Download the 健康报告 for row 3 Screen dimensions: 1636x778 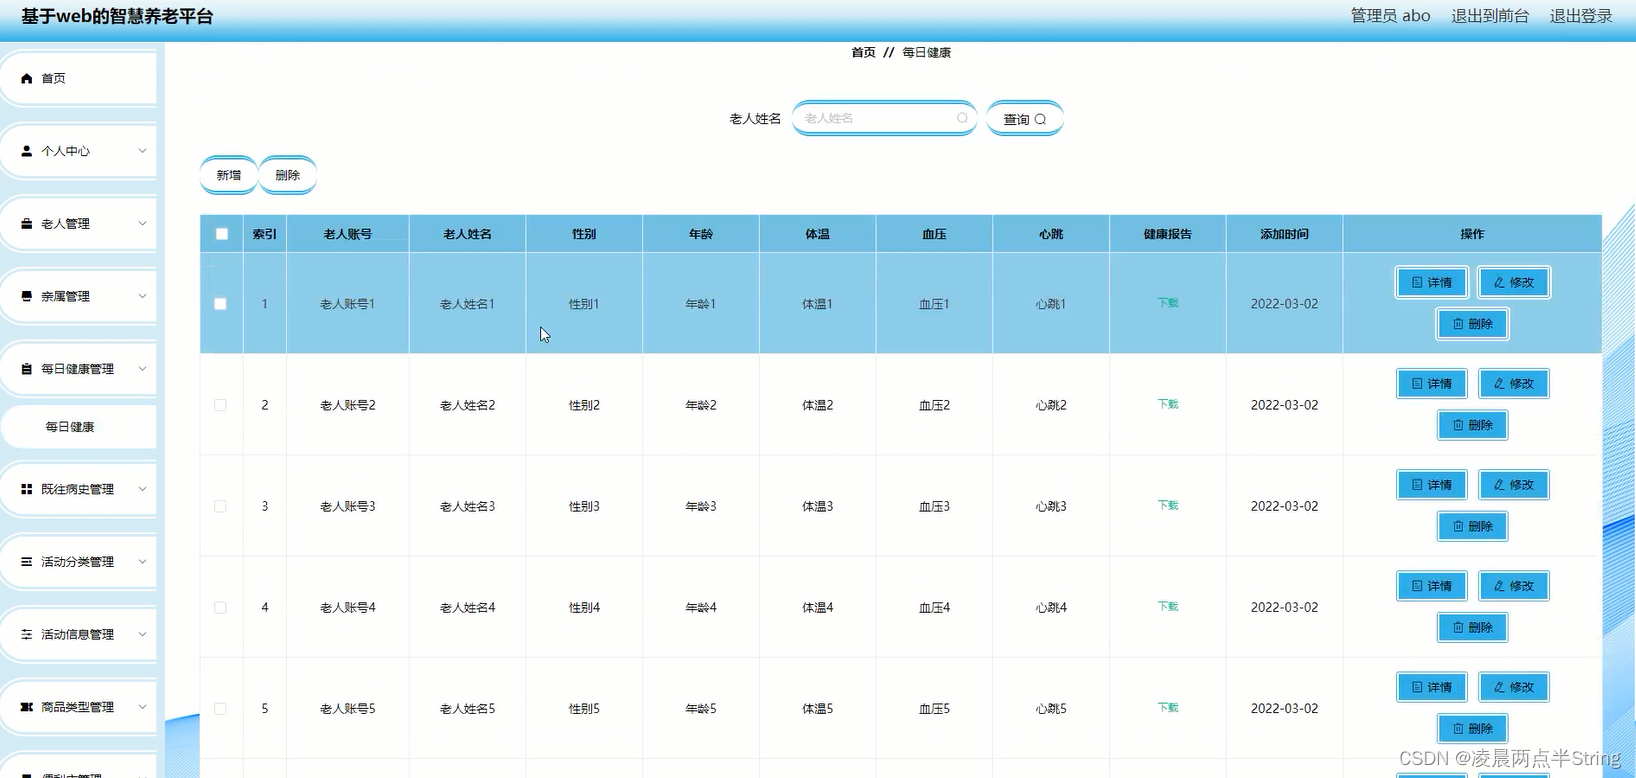(1168, 505)
